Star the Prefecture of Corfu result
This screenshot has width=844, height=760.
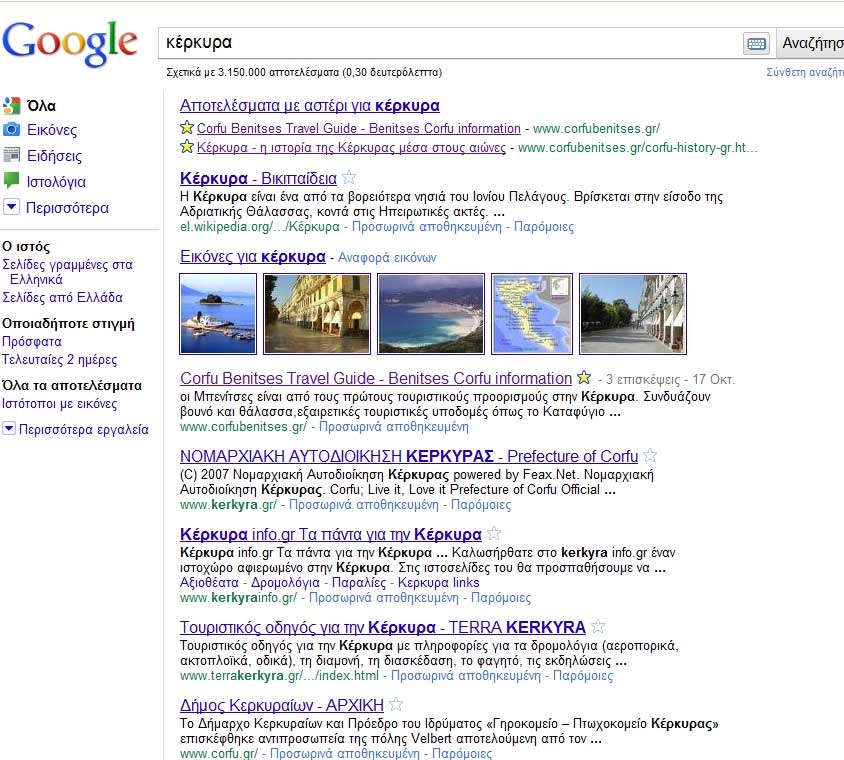pos(650,455)
